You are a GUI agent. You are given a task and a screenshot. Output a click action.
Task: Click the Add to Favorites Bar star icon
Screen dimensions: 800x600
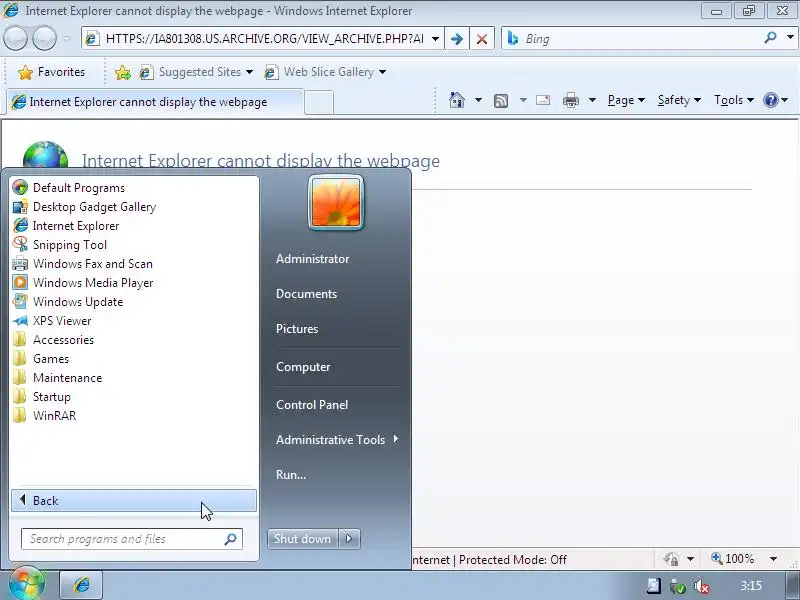click(122, 72)
